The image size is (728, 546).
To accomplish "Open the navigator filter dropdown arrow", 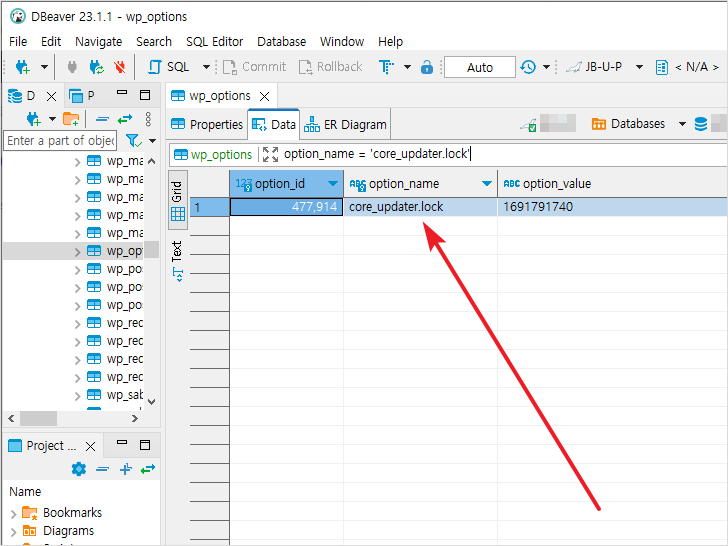I will (152, 141).
